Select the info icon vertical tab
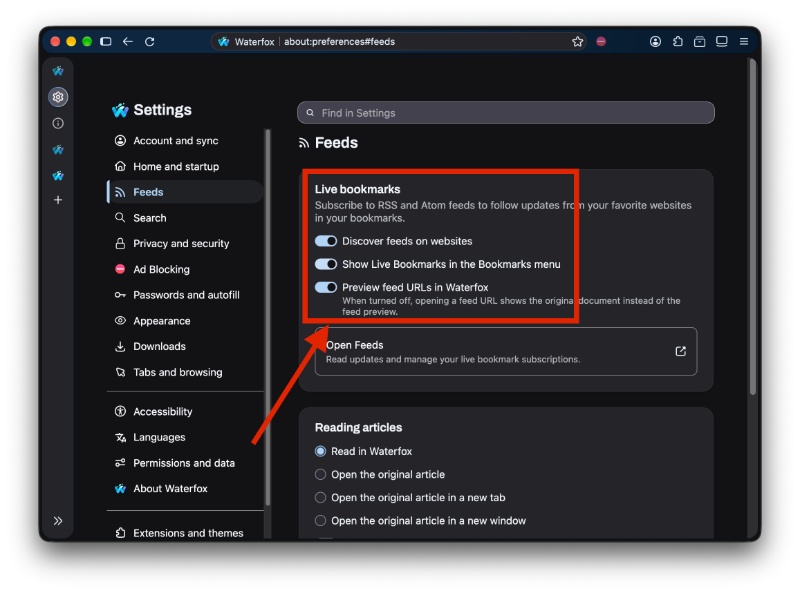This screenshot has height=593, width=800. click(58, 123)
